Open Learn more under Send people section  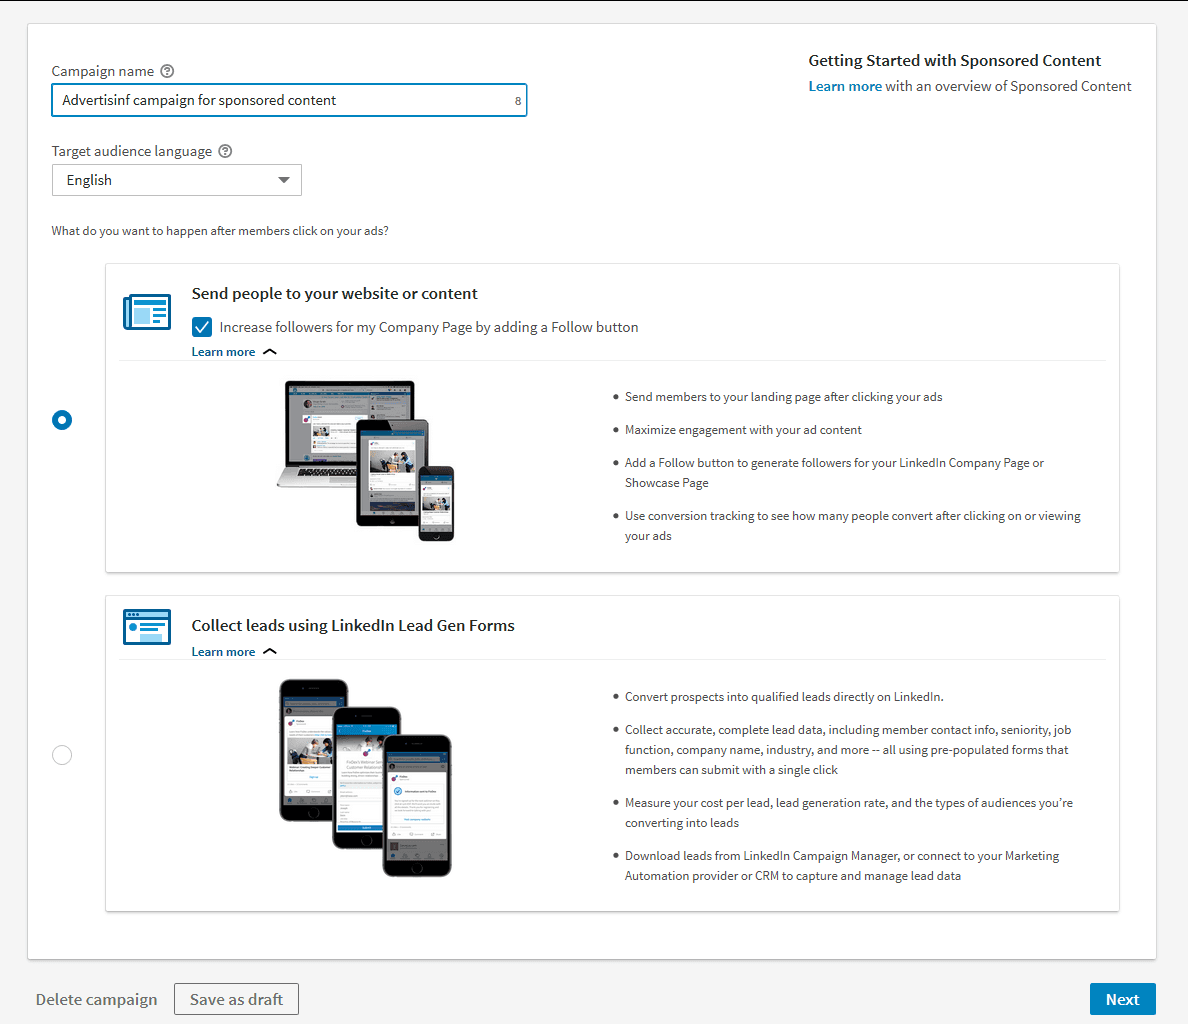tap(223, 351)
